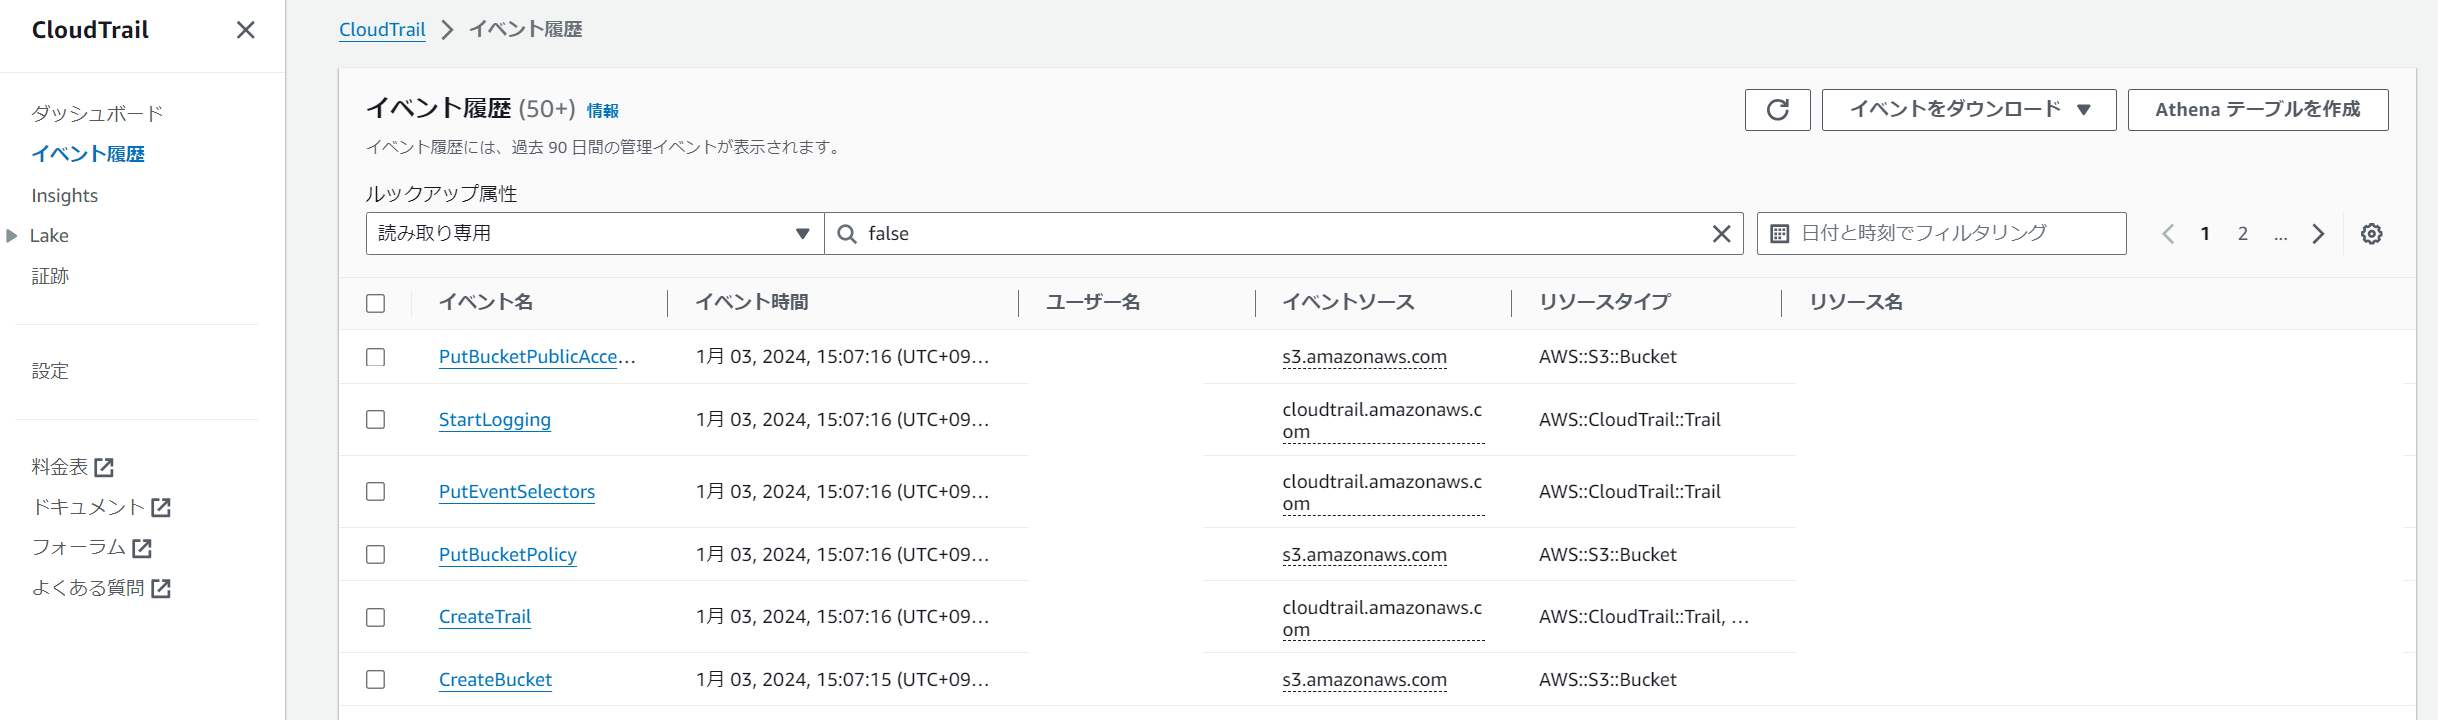Open the PutEventSelectors event link
Image resolution: width=2438 pixels, height=720 pixels.
click(x=517, y=492)
